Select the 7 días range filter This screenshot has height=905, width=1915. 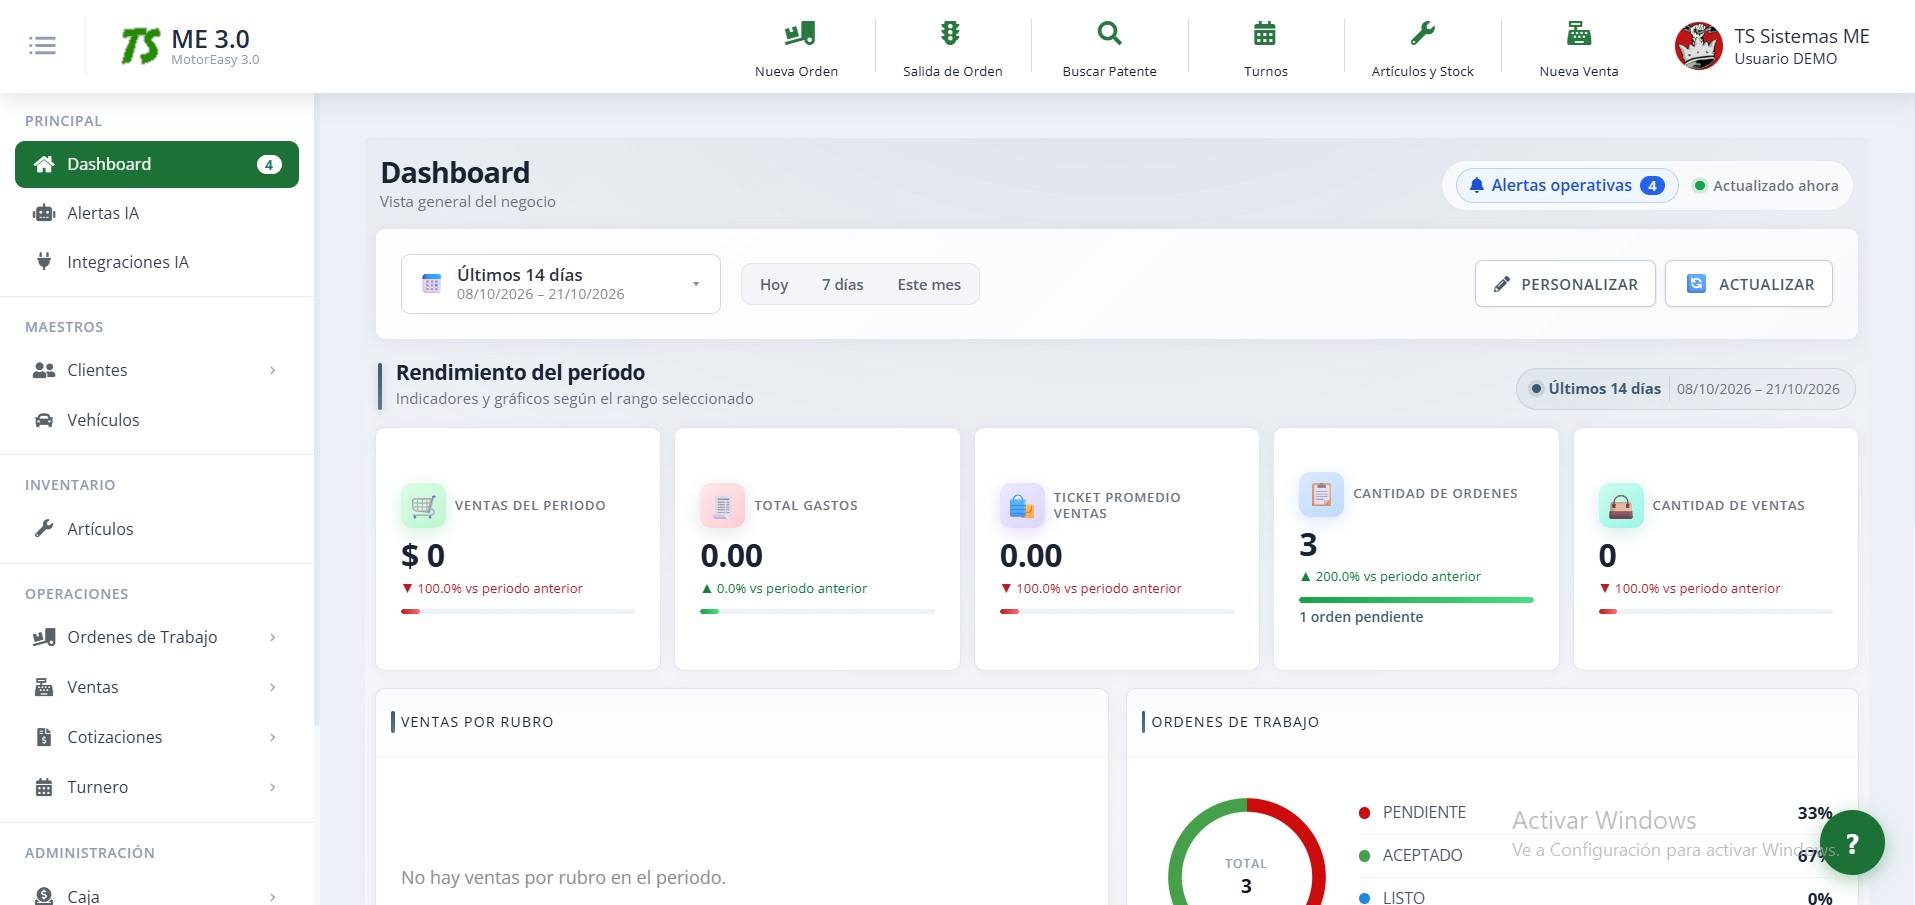point(842,284)
